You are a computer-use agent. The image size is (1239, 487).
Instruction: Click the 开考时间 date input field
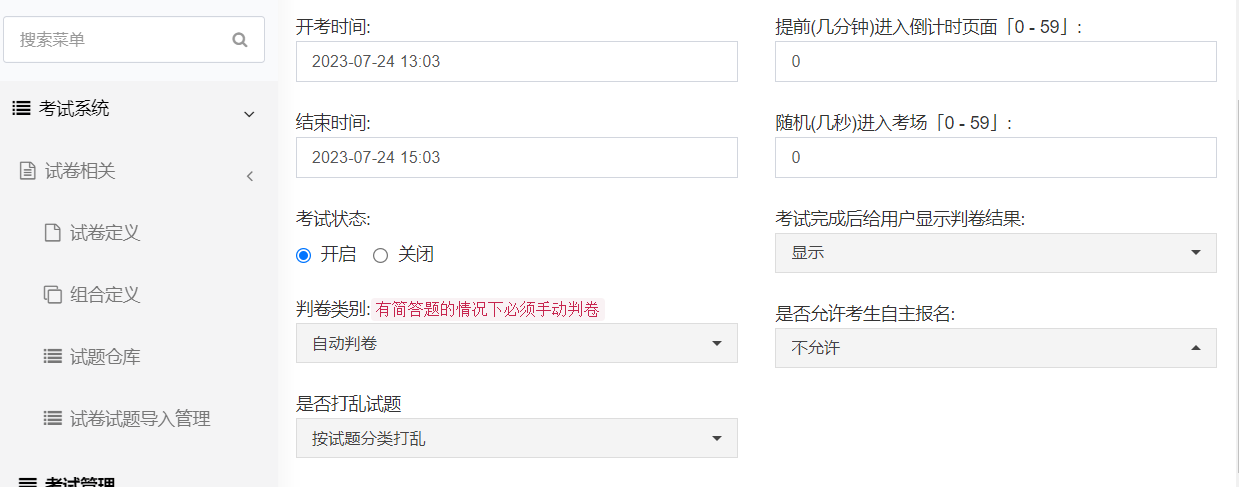517,61
